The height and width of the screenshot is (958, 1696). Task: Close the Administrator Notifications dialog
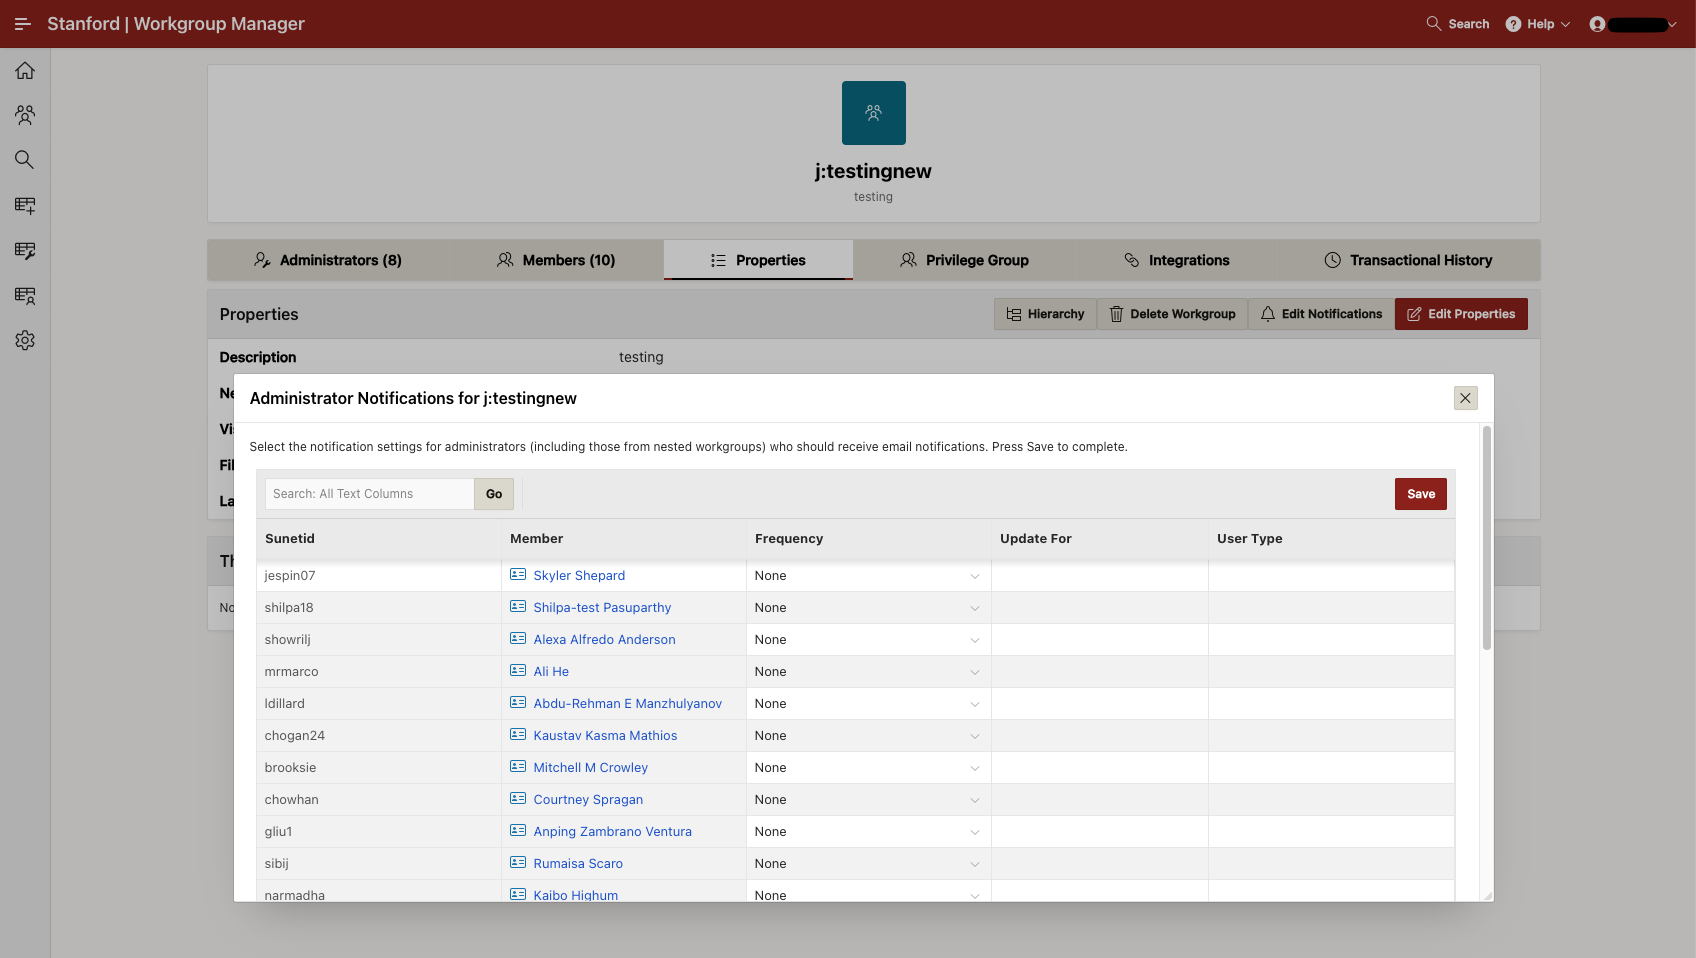coord(1465,398)
